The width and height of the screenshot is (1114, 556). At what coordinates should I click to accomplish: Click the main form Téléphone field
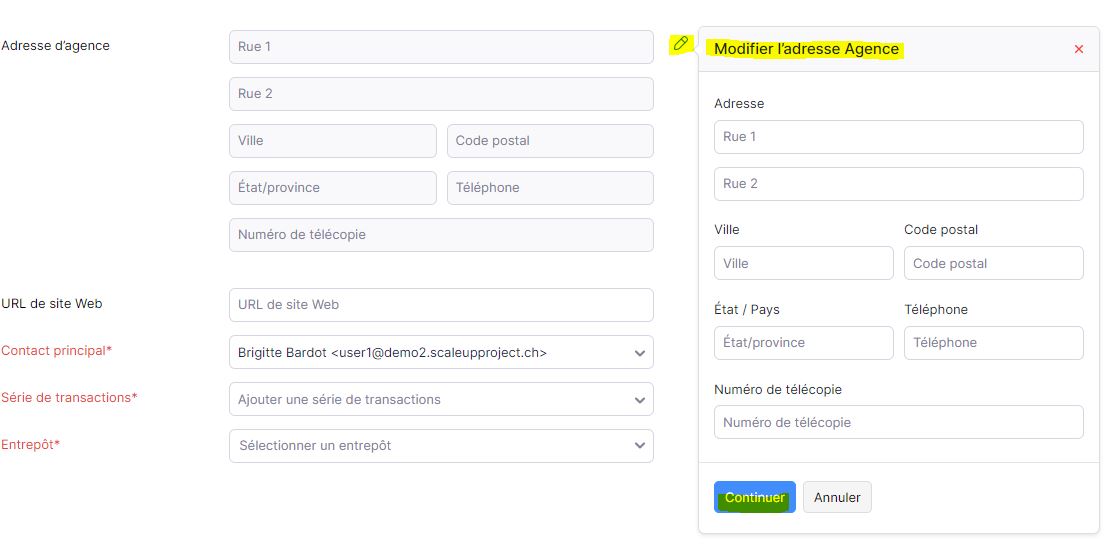coord(551,187)
